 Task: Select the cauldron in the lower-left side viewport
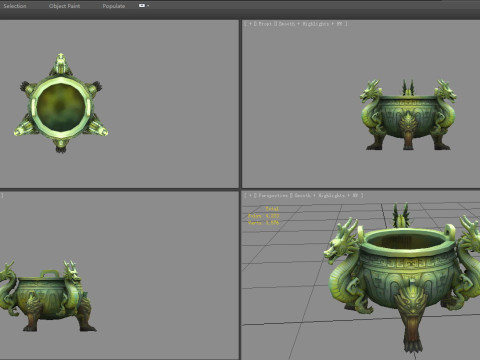coord(48,296)
